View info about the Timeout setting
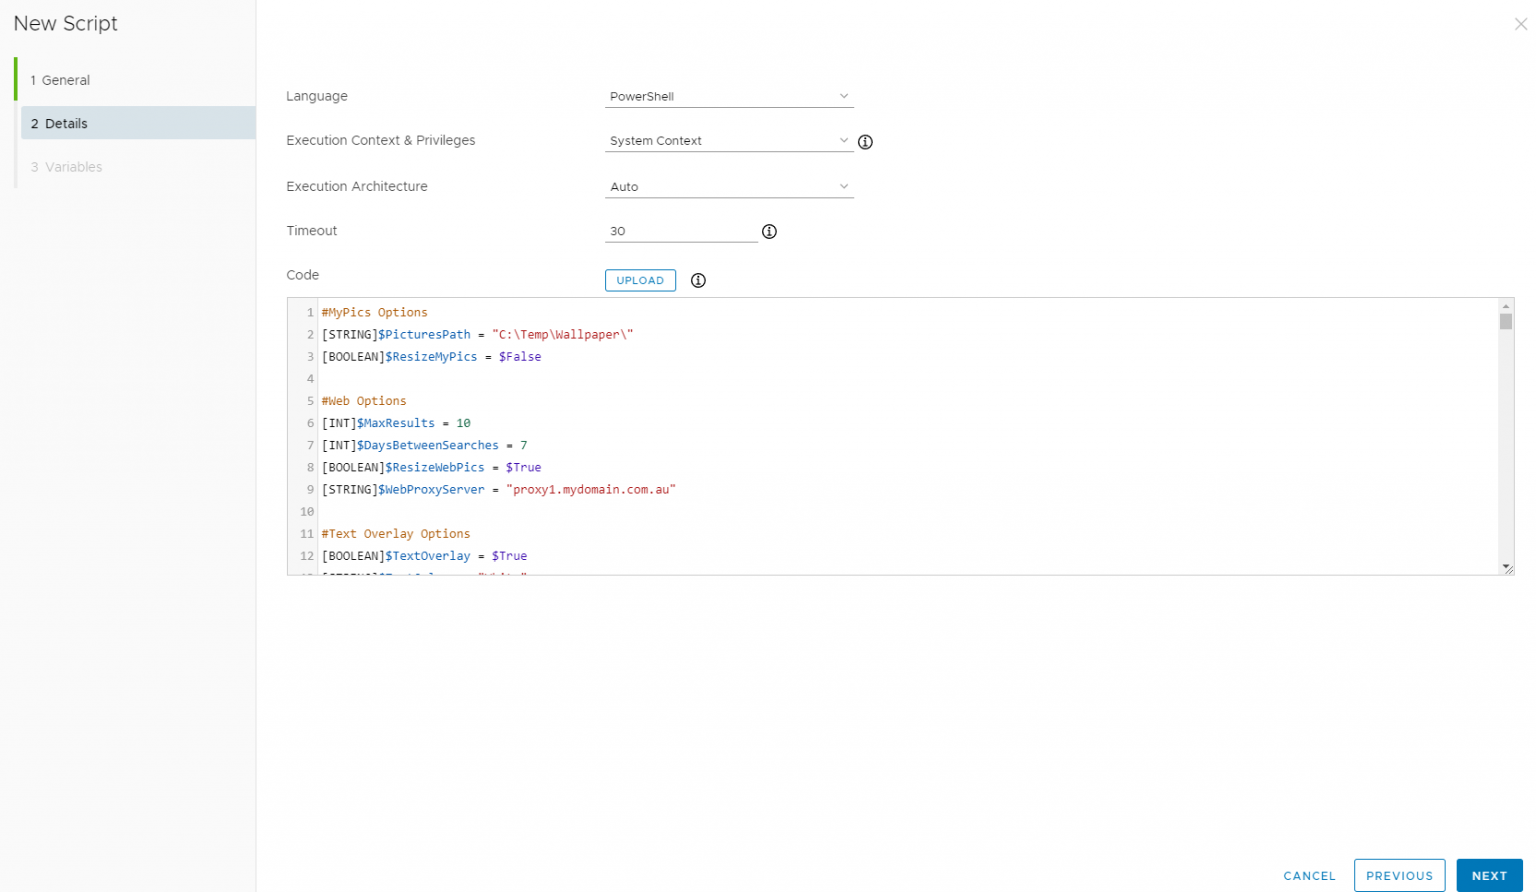The height and width of the screenshot is (892, 1536). coord(769,231)
